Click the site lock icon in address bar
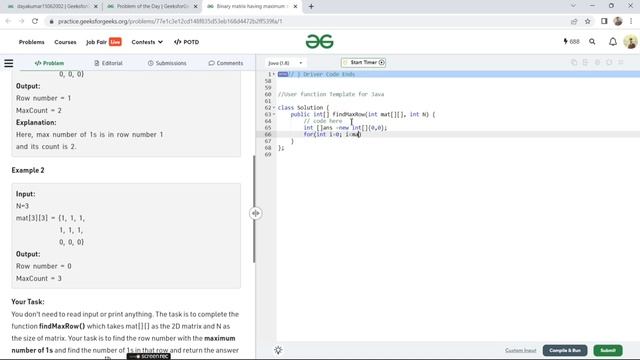 [x=51, y=21]
